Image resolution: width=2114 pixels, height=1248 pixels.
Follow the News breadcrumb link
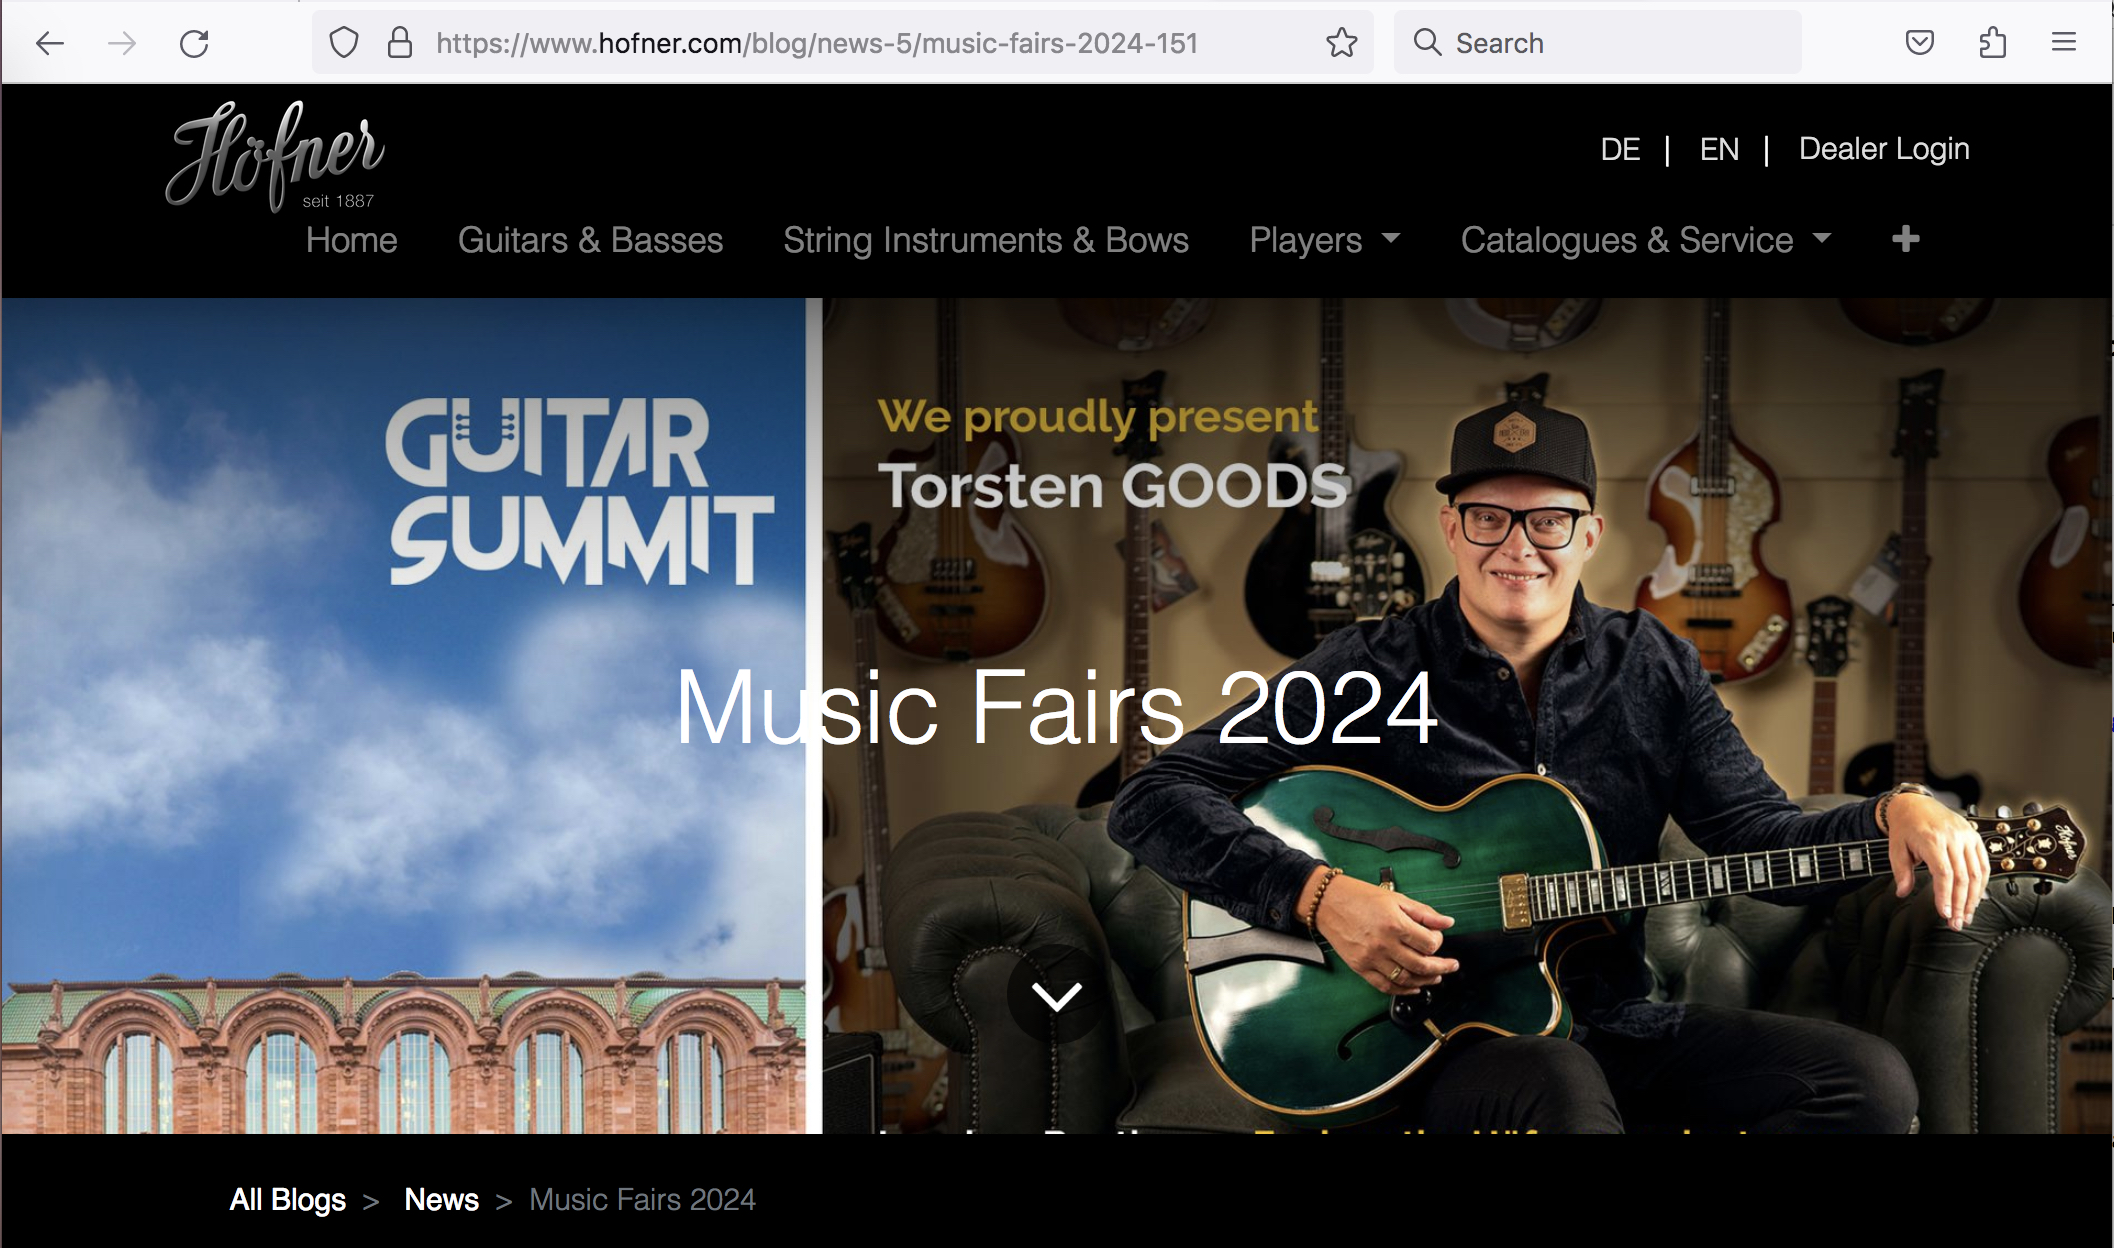pyautogui.click(x=441, y=1199)
